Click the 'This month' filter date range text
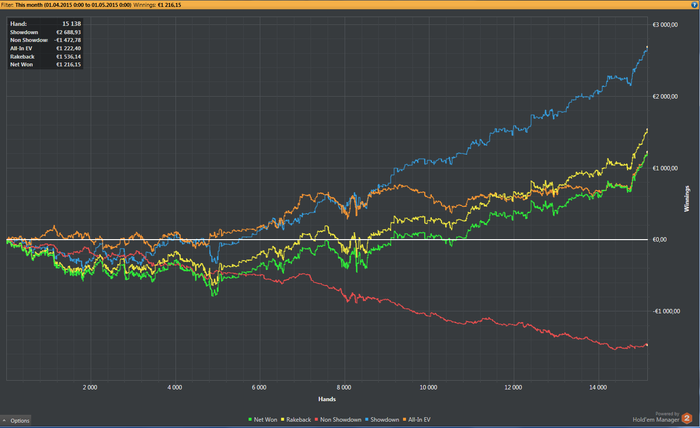 73,5
